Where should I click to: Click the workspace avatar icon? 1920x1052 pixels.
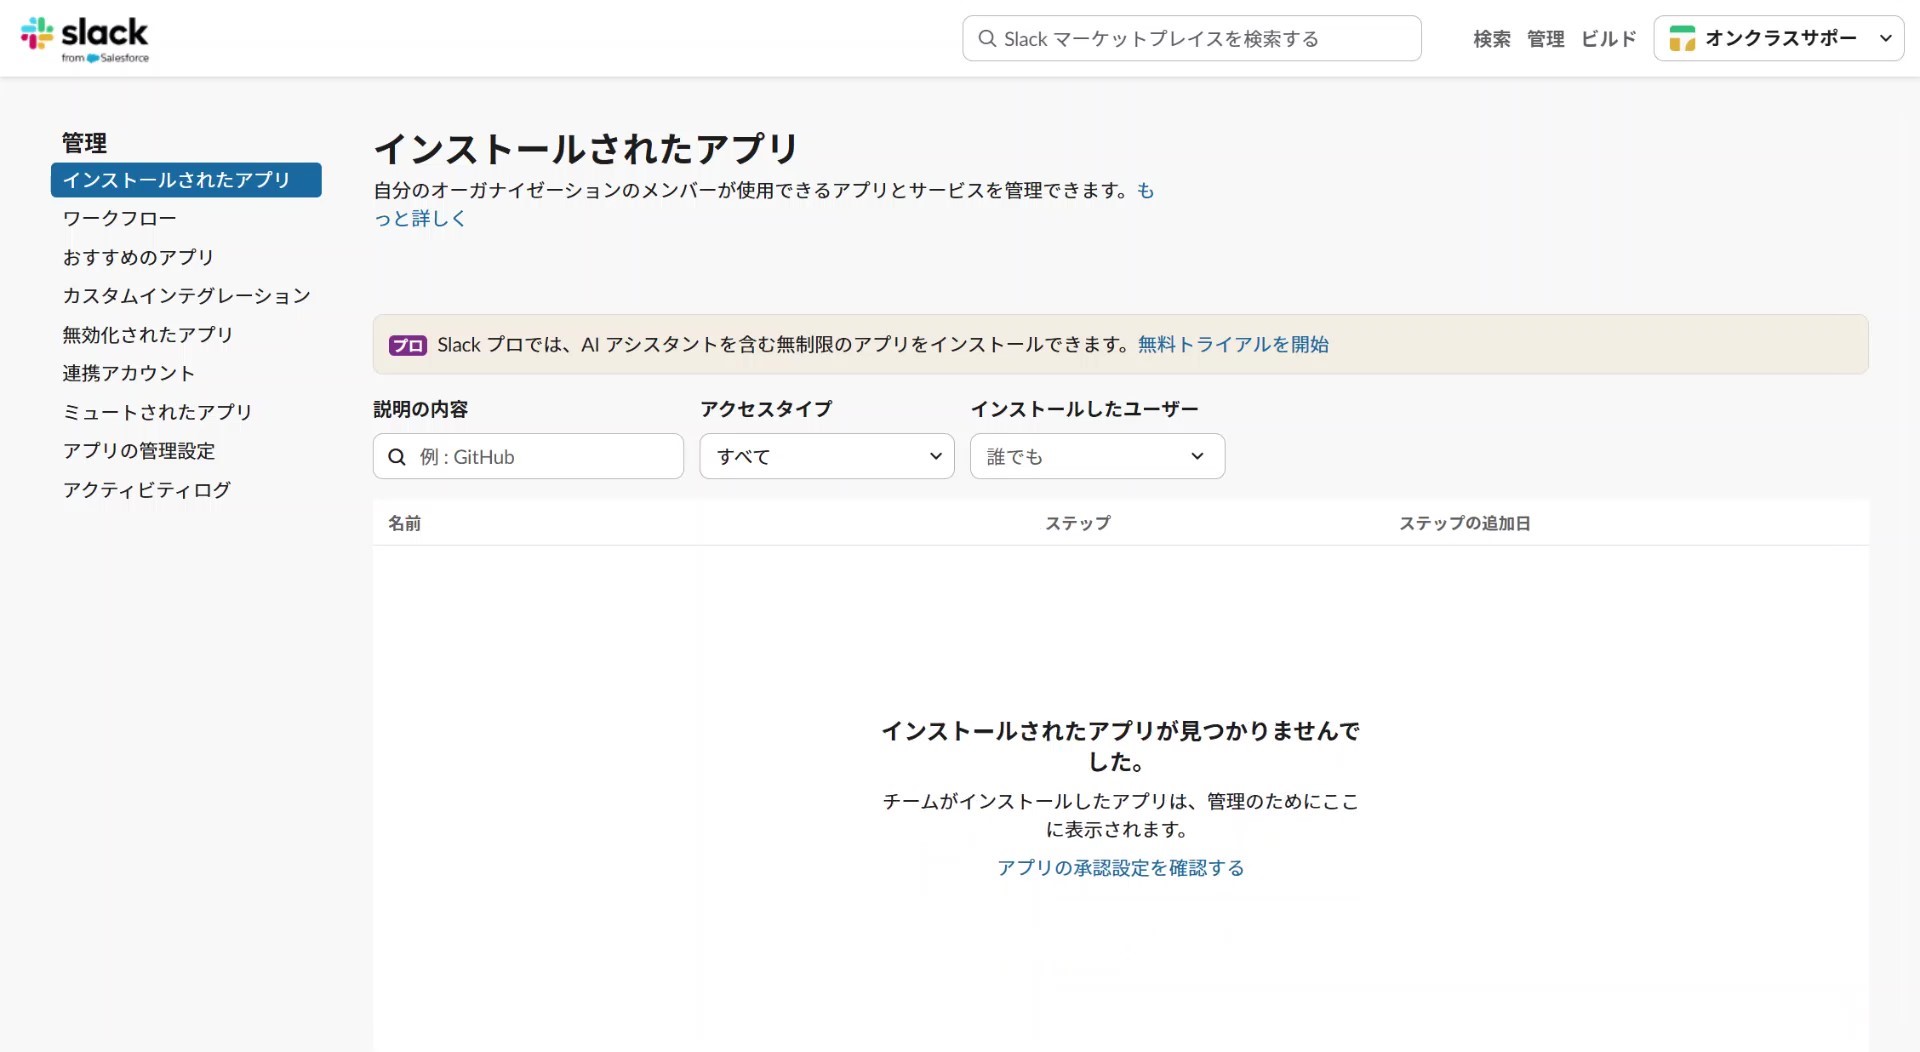[x=1682, y=39]
